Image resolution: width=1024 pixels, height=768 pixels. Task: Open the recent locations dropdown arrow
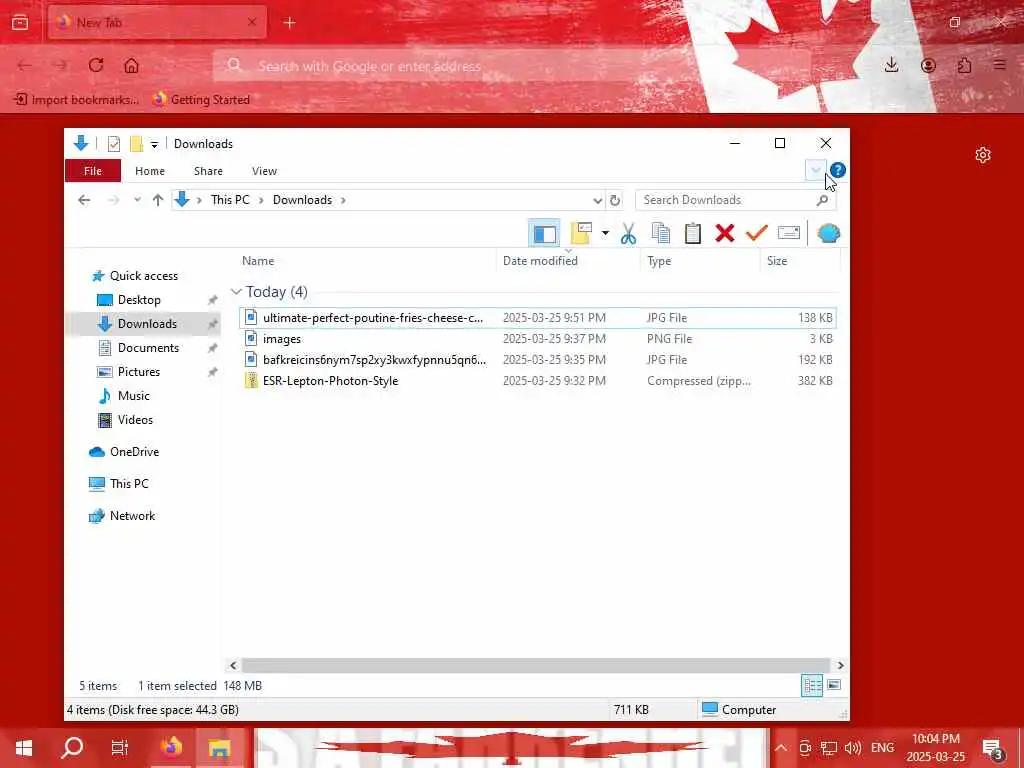(x=137, y=200)
